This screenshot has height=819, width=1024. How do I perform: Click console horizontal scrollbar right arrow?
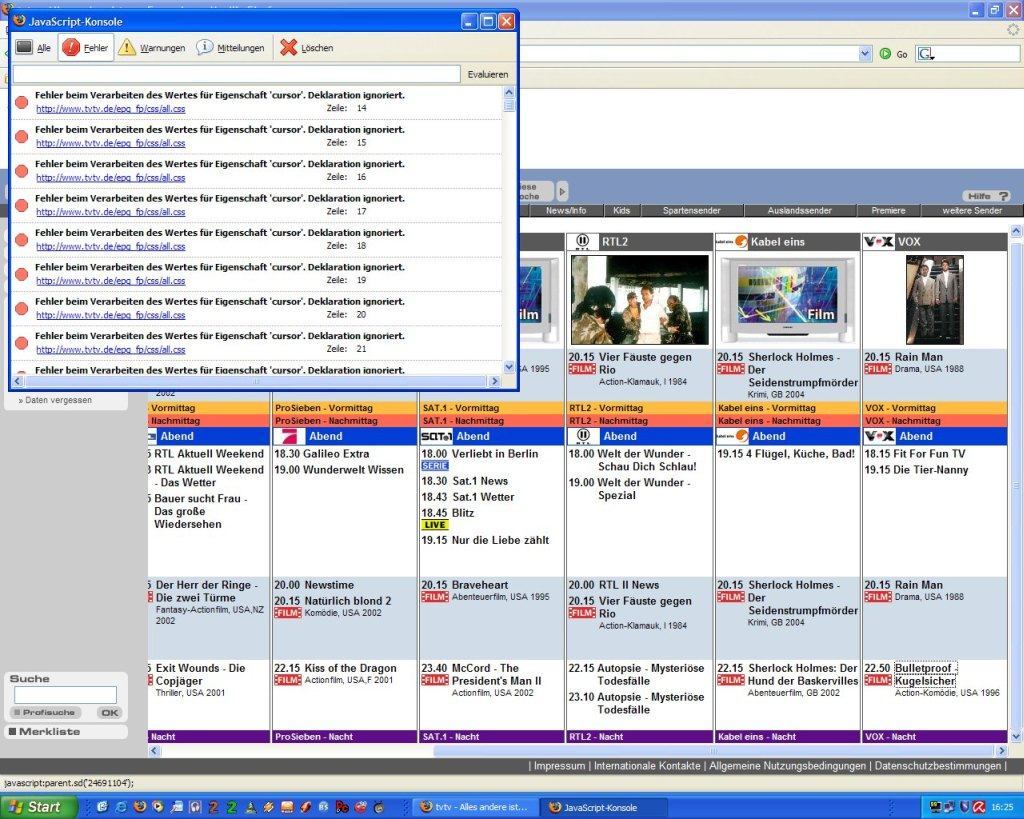click(x=494, y=381)
